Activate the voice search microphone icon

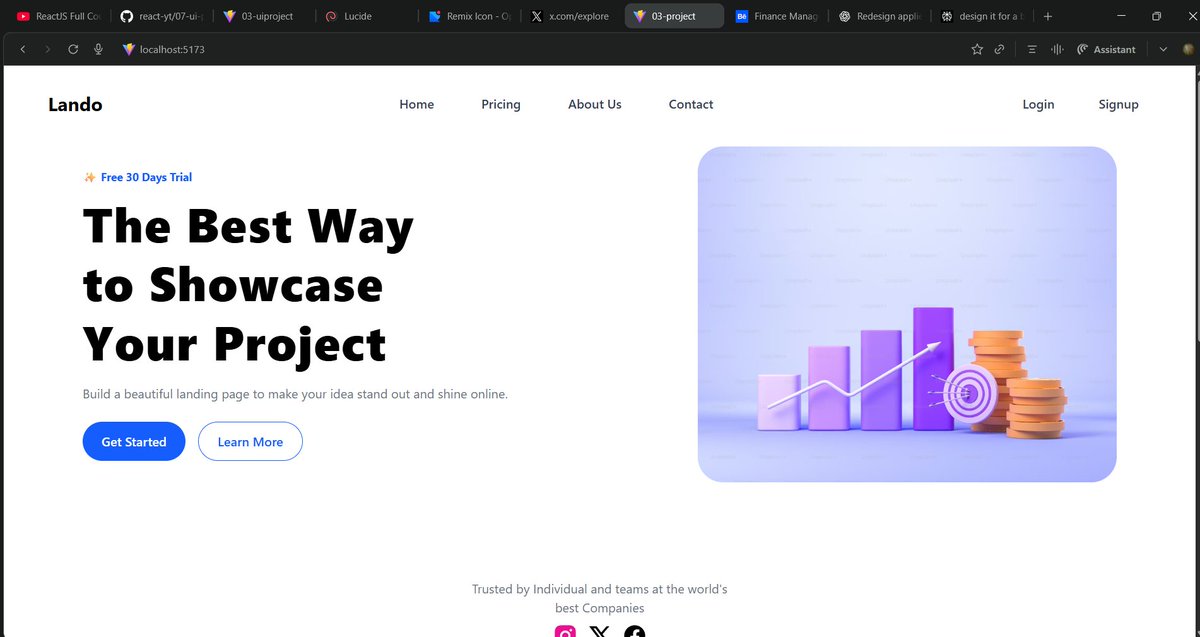pos(97,48)
